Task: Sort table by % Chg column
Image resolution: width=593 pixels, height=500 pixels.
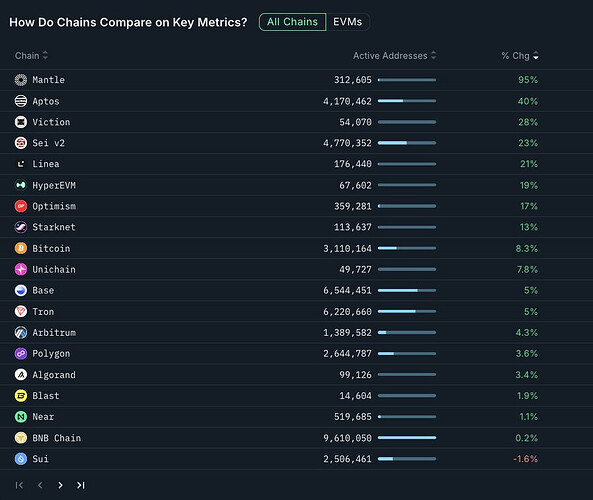Action: click(520, 56)
